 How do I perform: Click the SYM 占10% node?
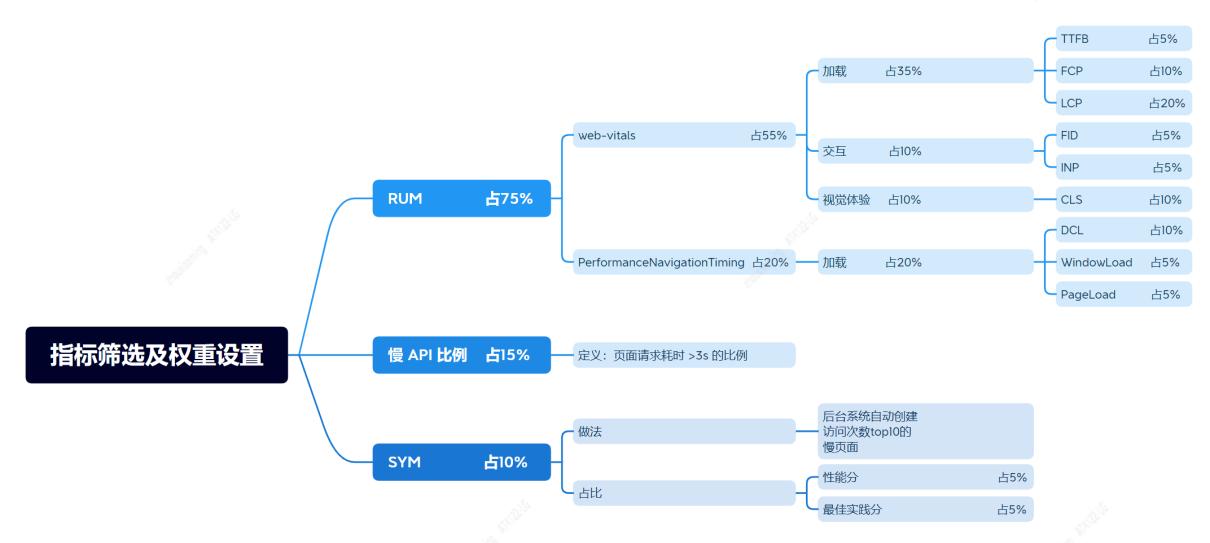pos(461,462)
